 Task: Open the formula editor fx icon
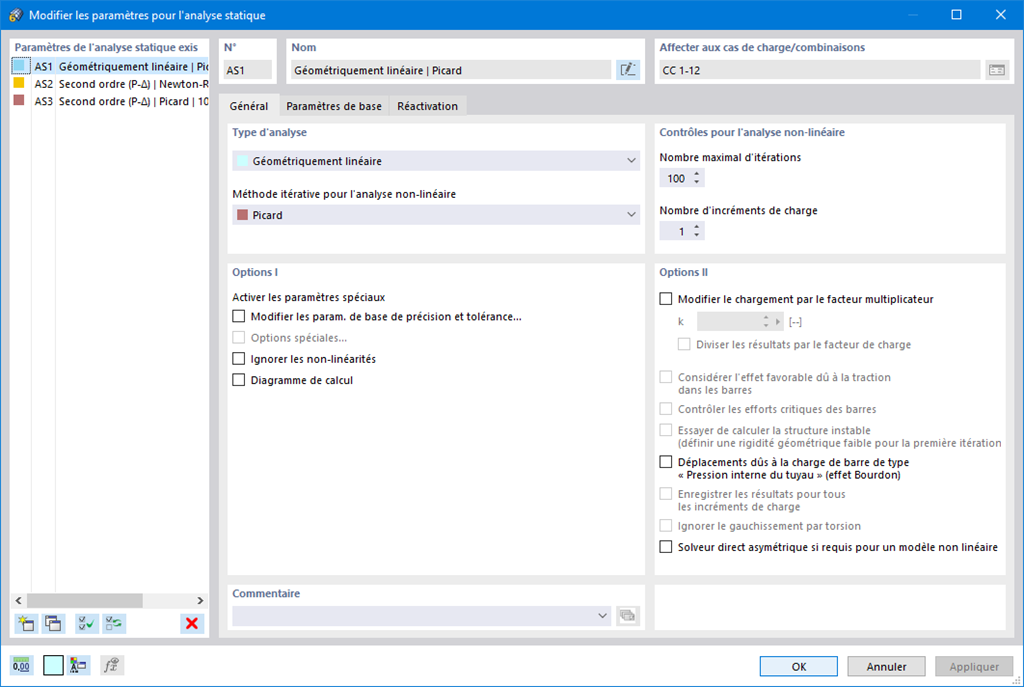pyautogui.click(x=111, y=665)
